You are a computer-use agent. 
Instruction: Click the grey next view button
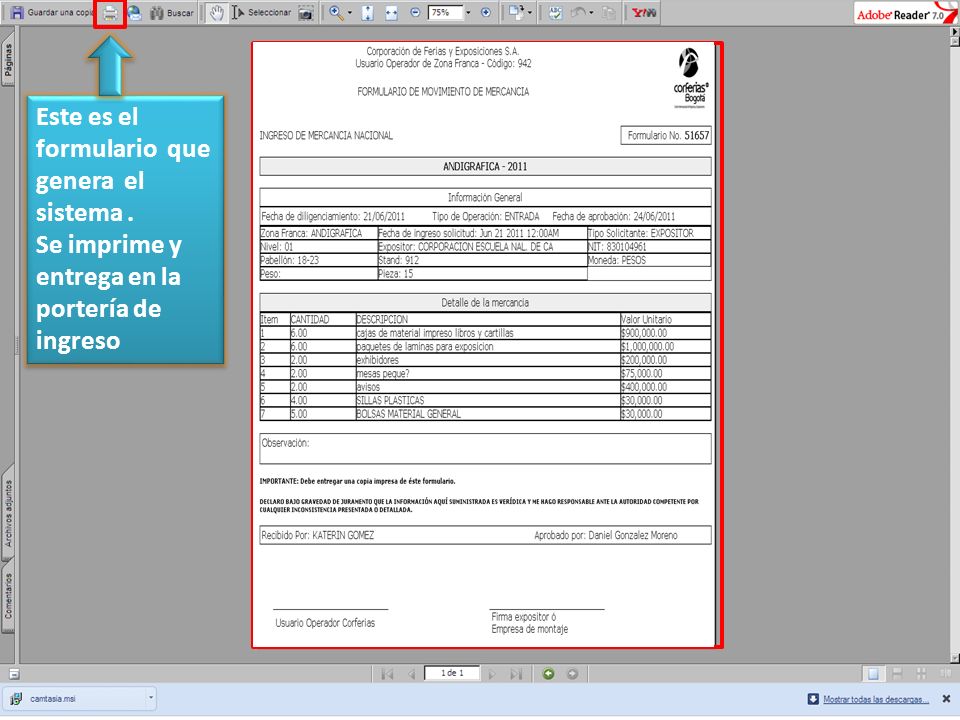pos(572,674)
